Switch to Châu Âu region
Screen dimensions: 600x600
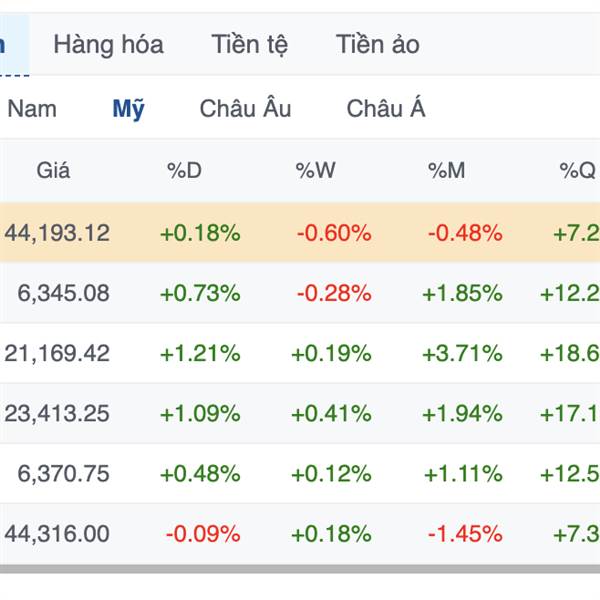(246, 108)
